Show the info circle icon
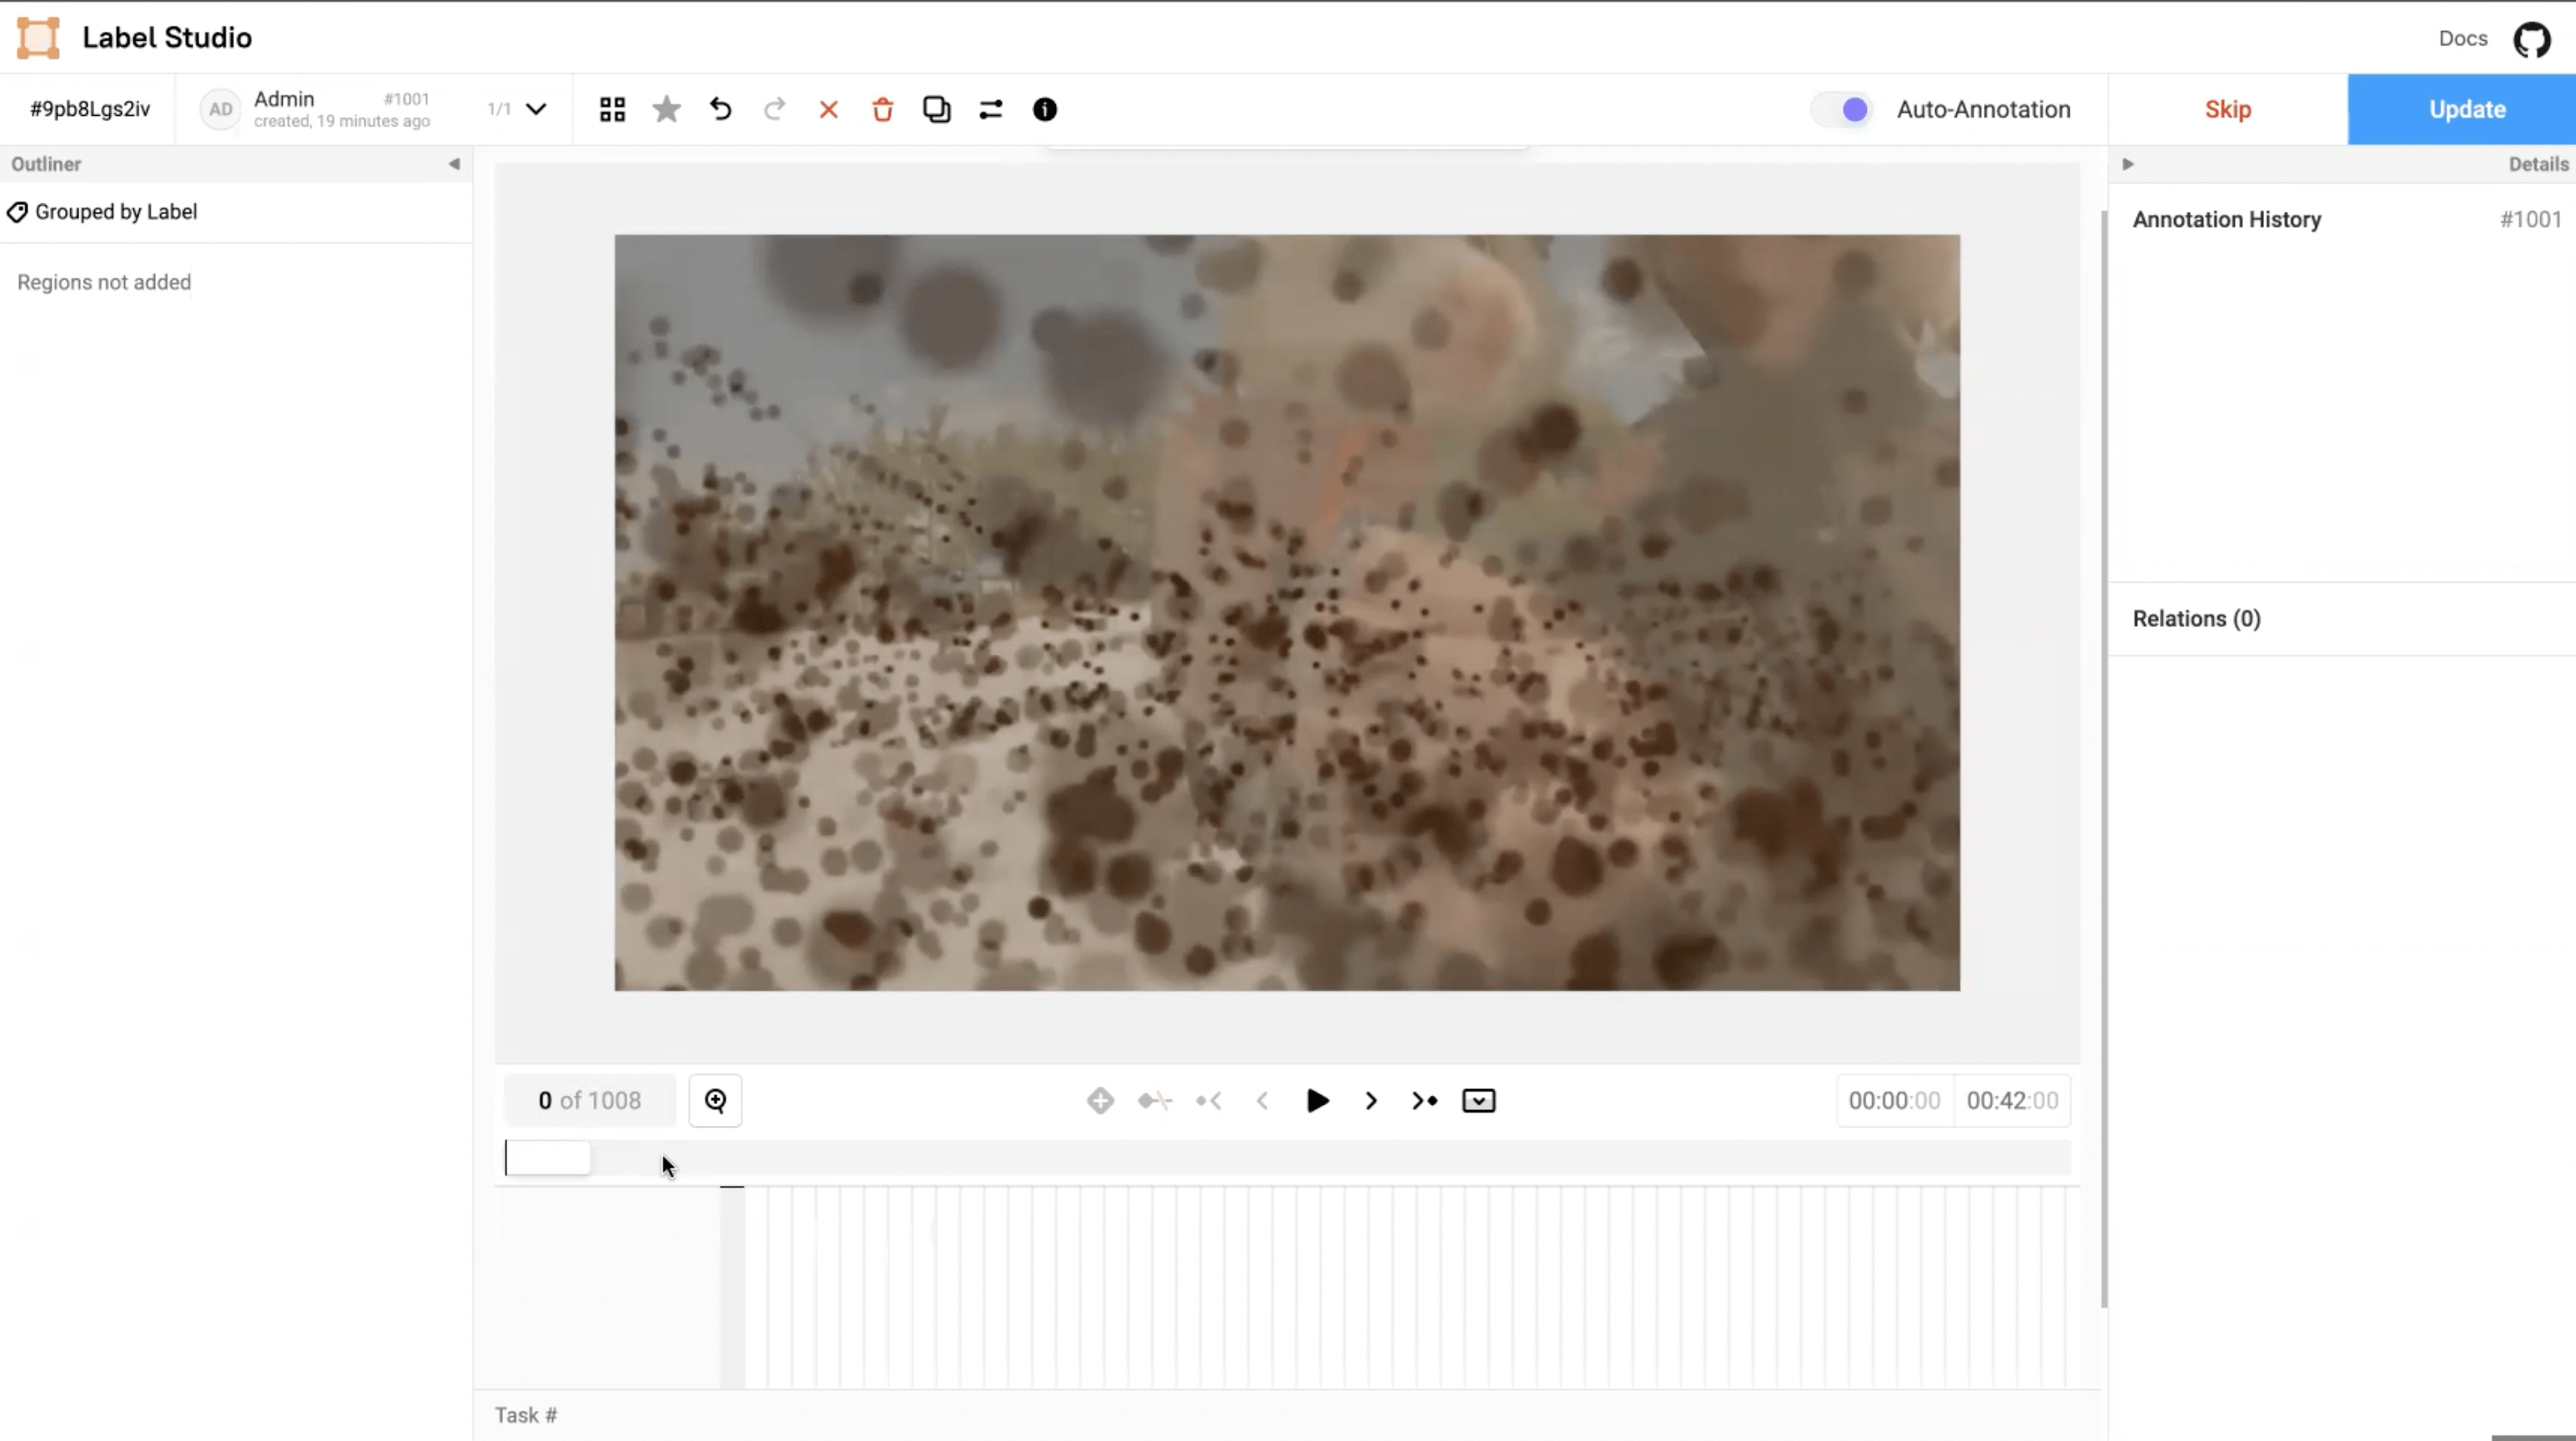Image resolution: width=2576 pixels, height=1441 pixels. [1044, 109]
